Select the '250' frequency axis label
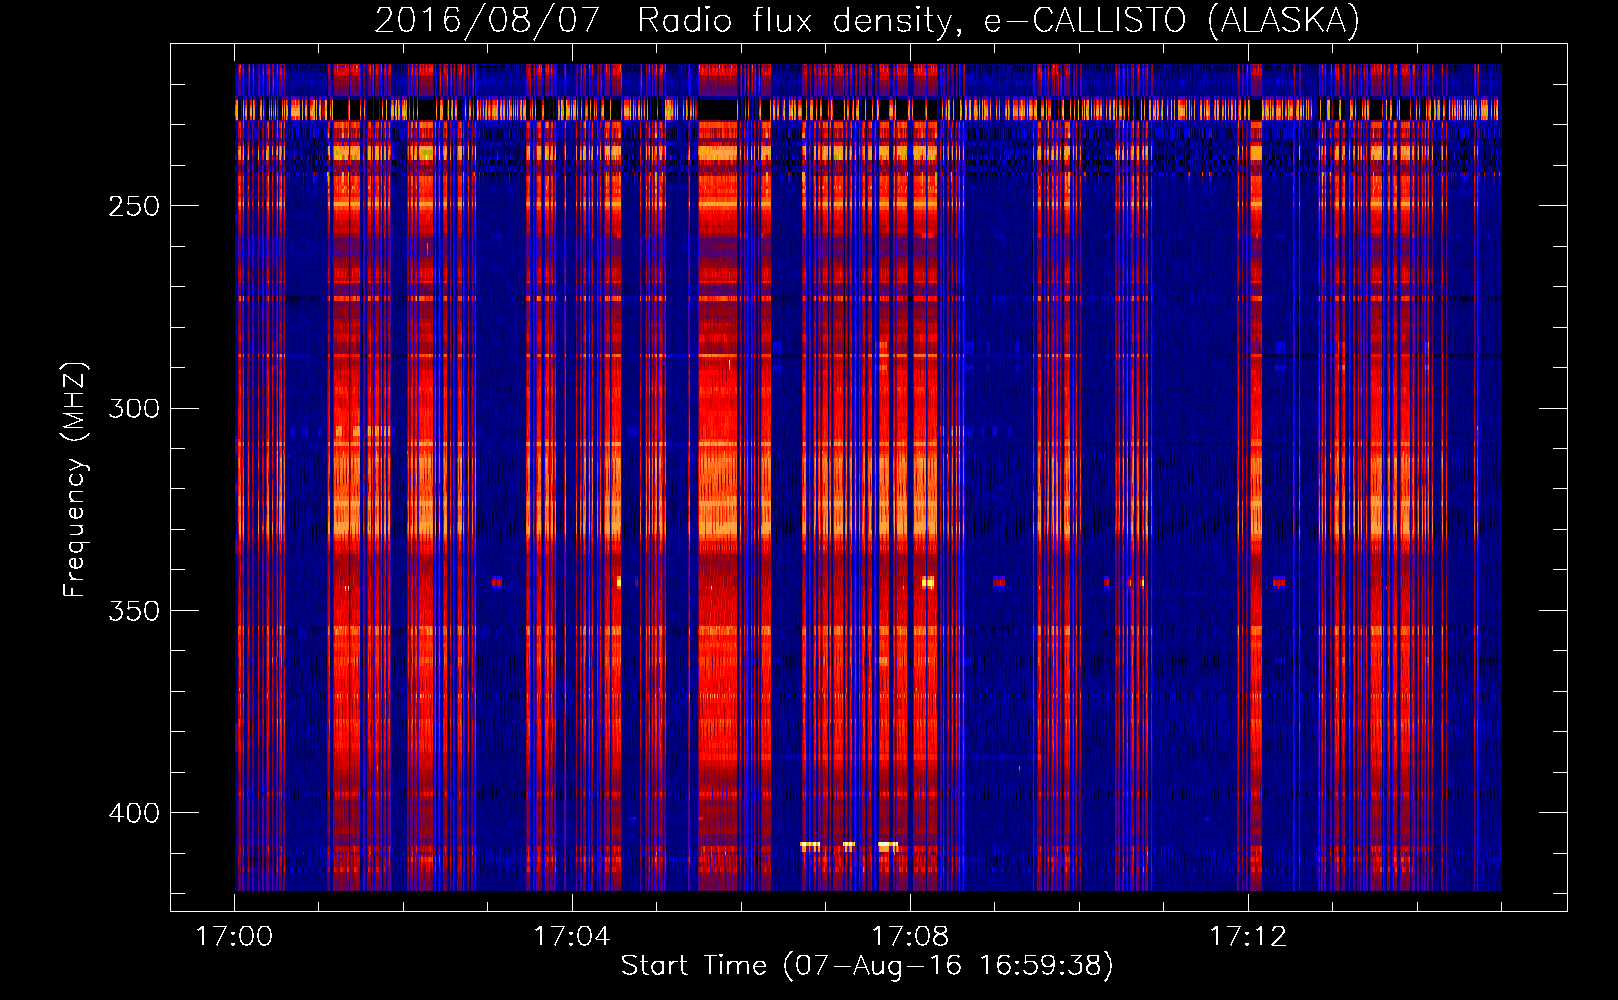 click(x=134, y=206)
